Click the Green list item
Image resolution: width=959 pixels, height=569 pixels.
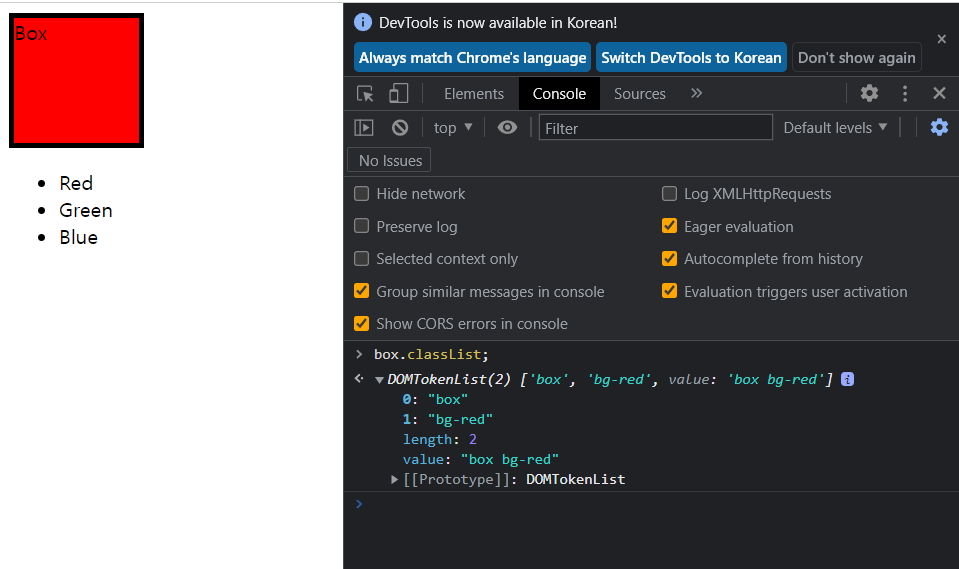(86, 210)
